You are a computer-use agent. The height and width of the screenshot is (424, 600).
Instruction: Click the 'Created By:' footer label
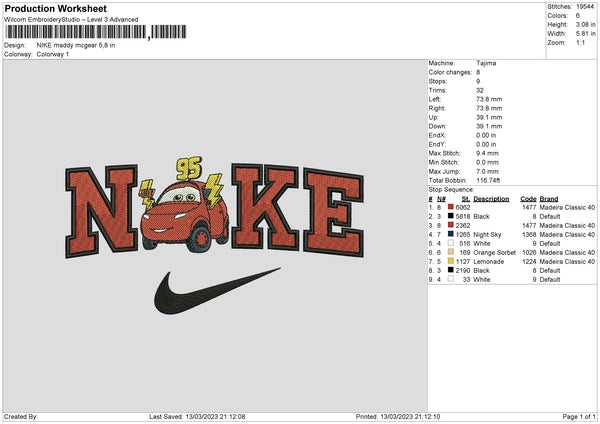point(21,416)
